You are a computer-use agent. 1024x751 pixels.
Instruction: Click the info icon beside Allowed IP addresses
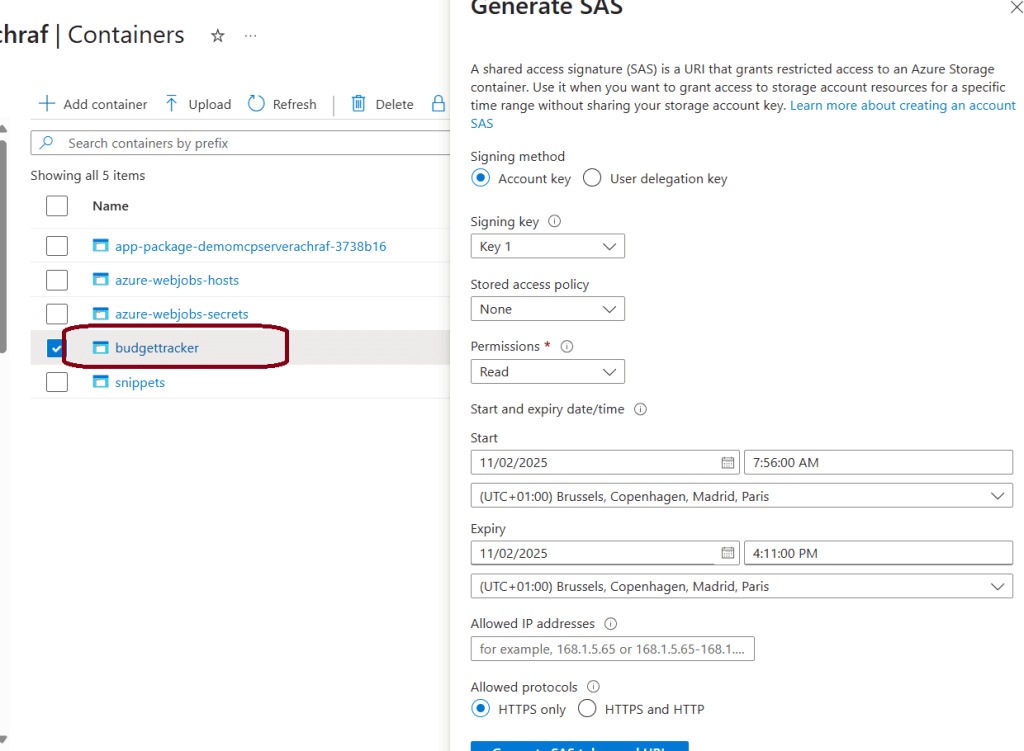(611, 624)
